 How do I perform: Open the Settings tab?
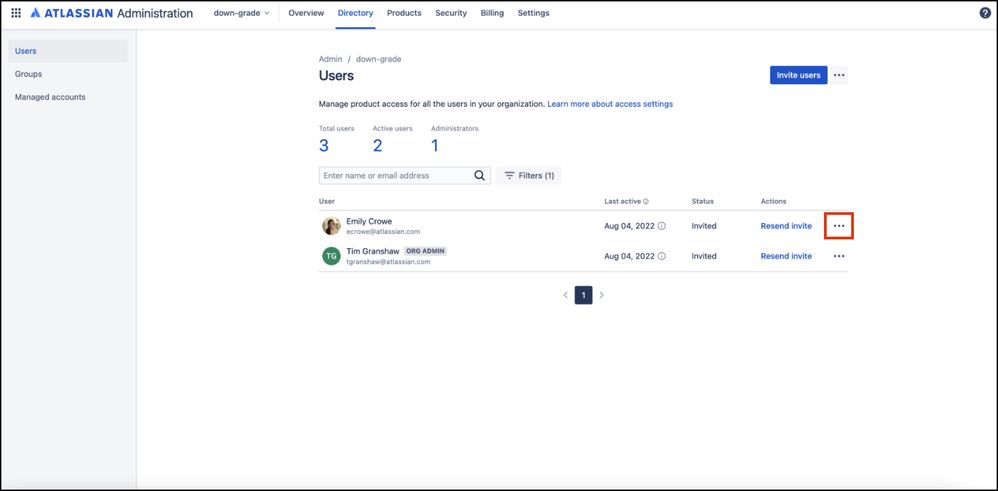[x=533, y=13]
